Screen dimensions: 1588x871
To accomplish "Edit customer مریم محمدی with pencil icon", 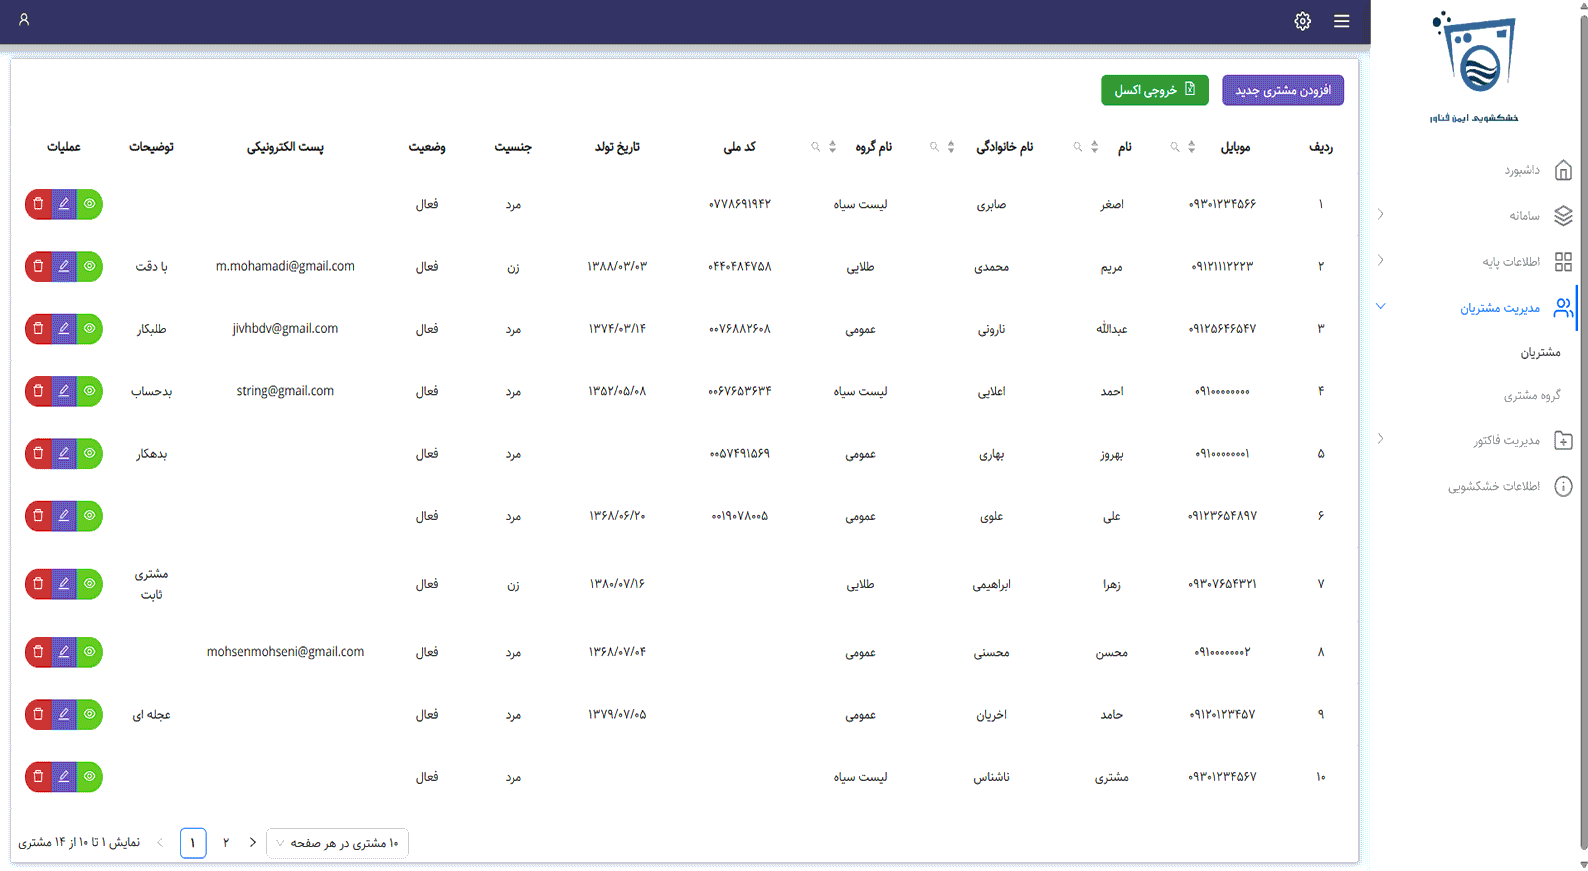I will tap(64, 266).
